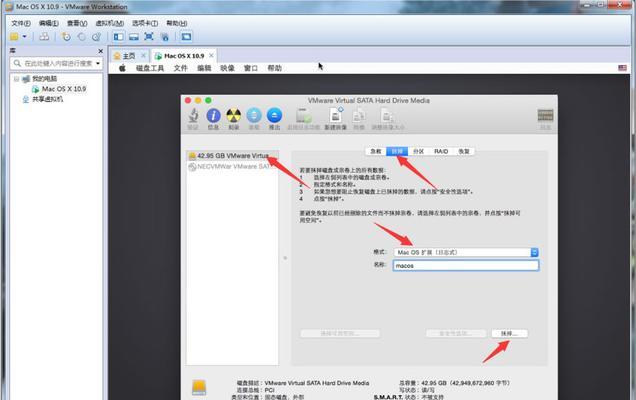
Task: Open the guest 窗口 menu
Action: (x=251, y=68)
